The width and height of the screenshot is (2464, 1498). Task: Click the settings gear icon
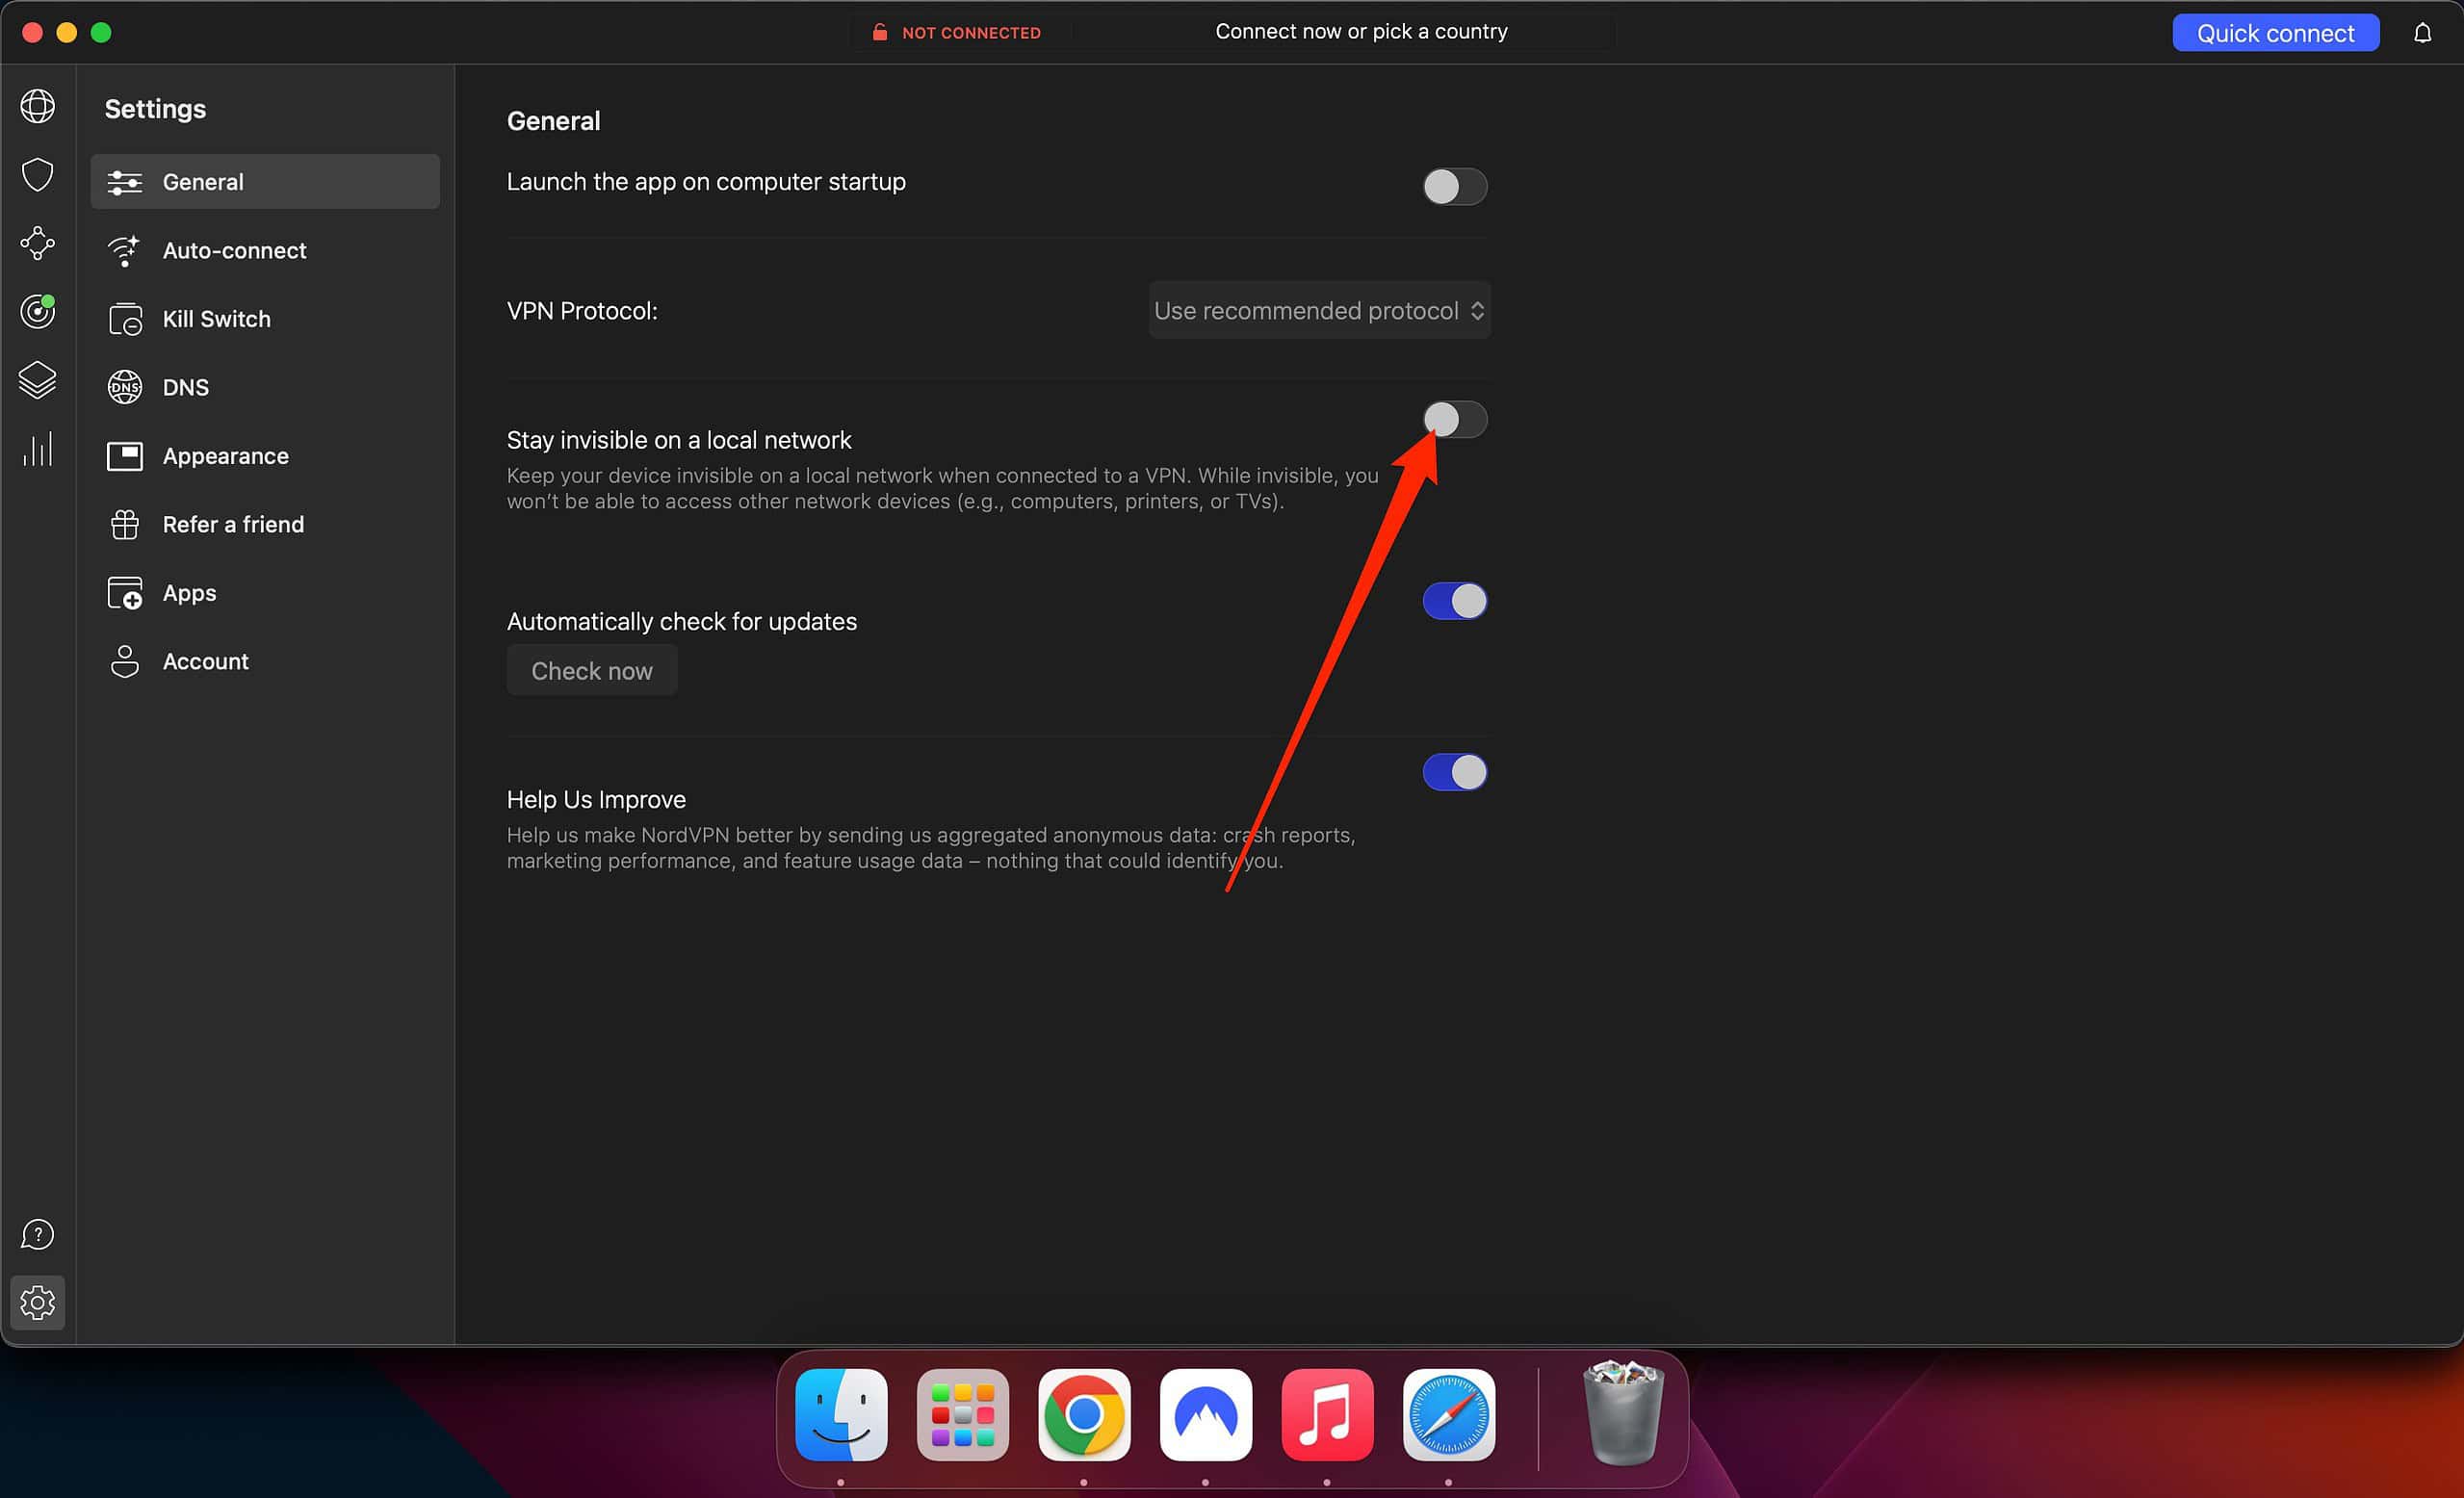(x=37, y=1302)
